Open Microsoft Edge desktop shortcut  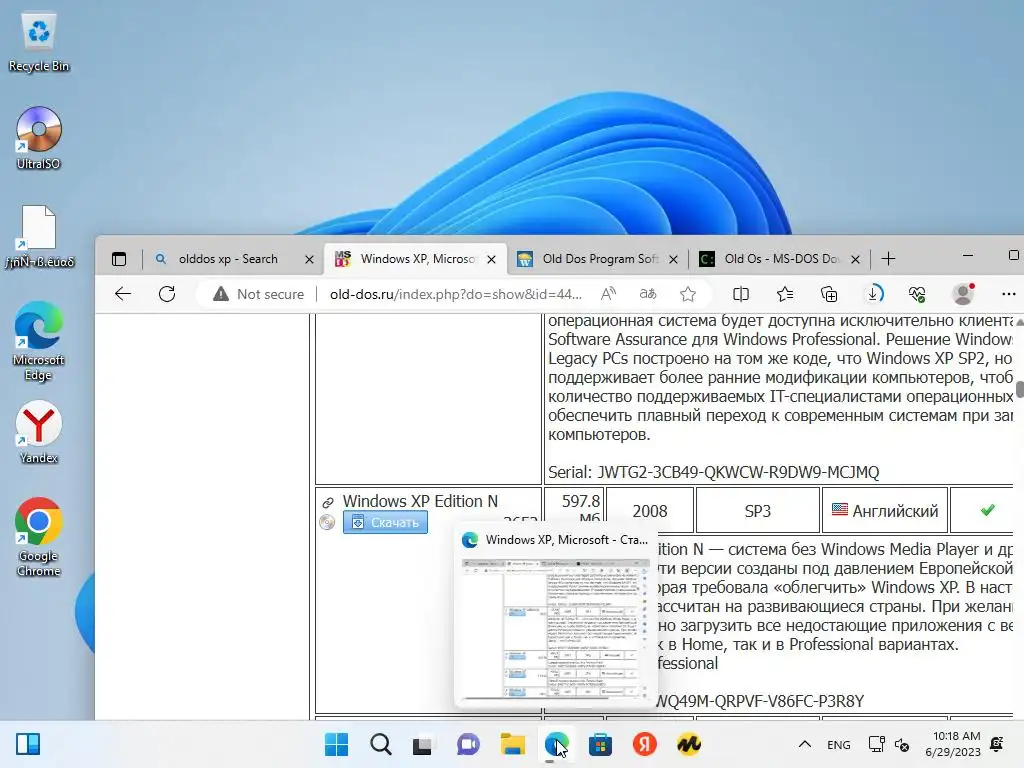(x=39, y=342)
